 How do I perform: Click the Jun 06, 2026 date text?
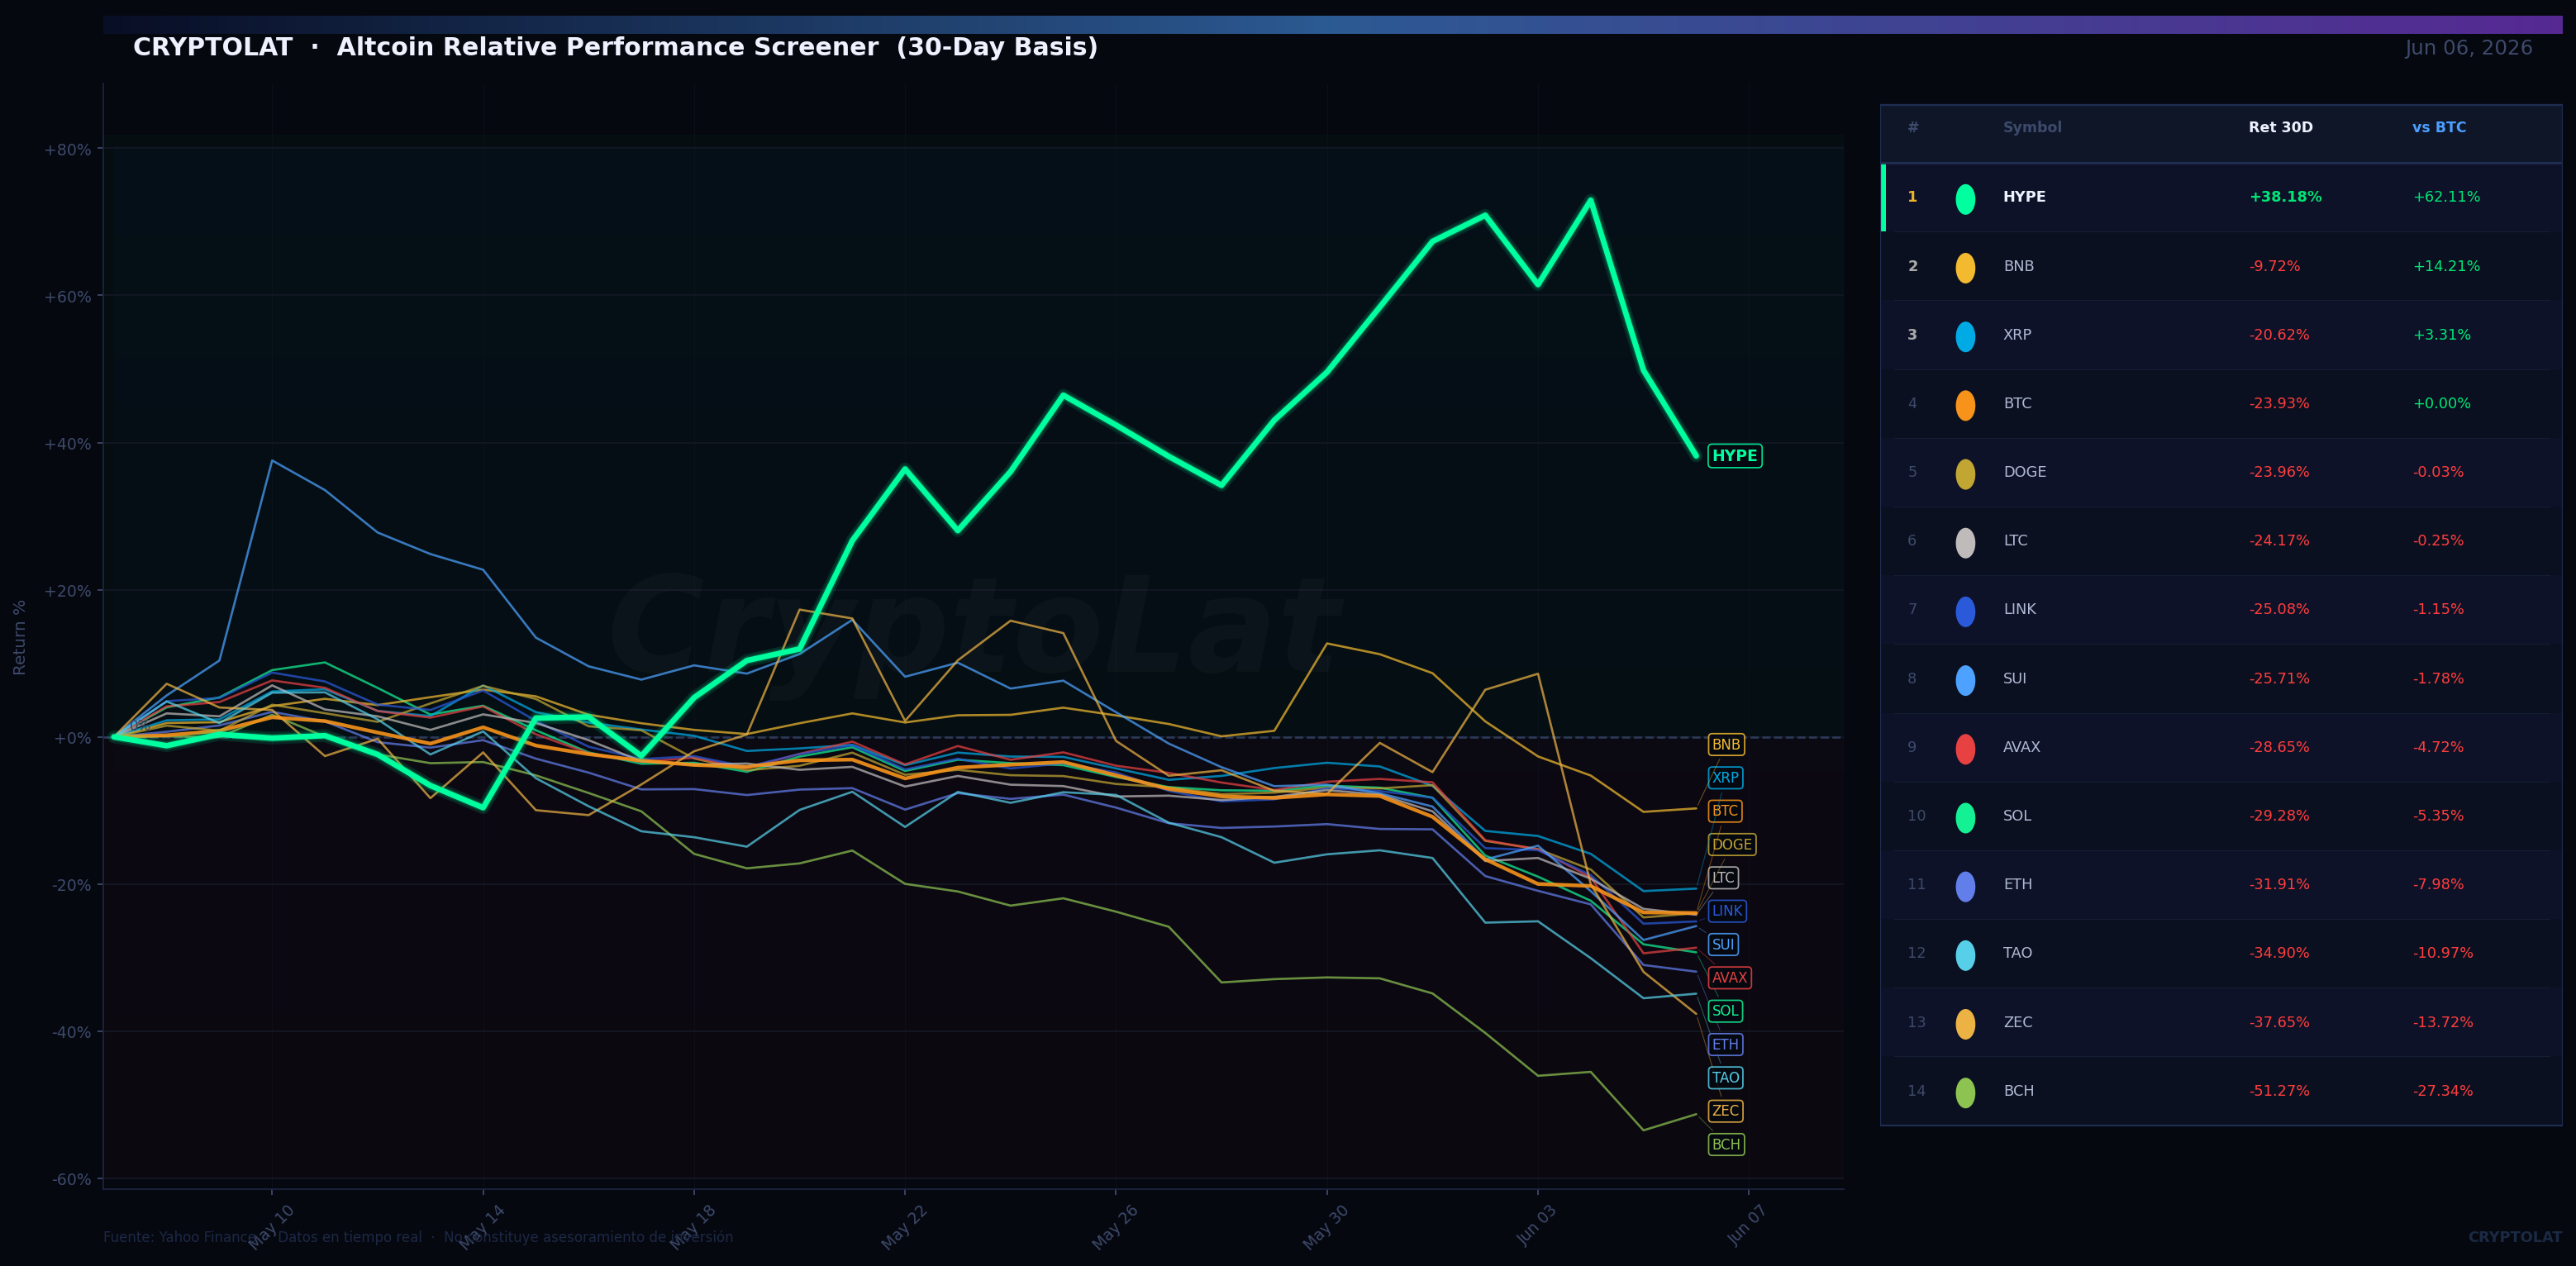tap(2468, 48)
